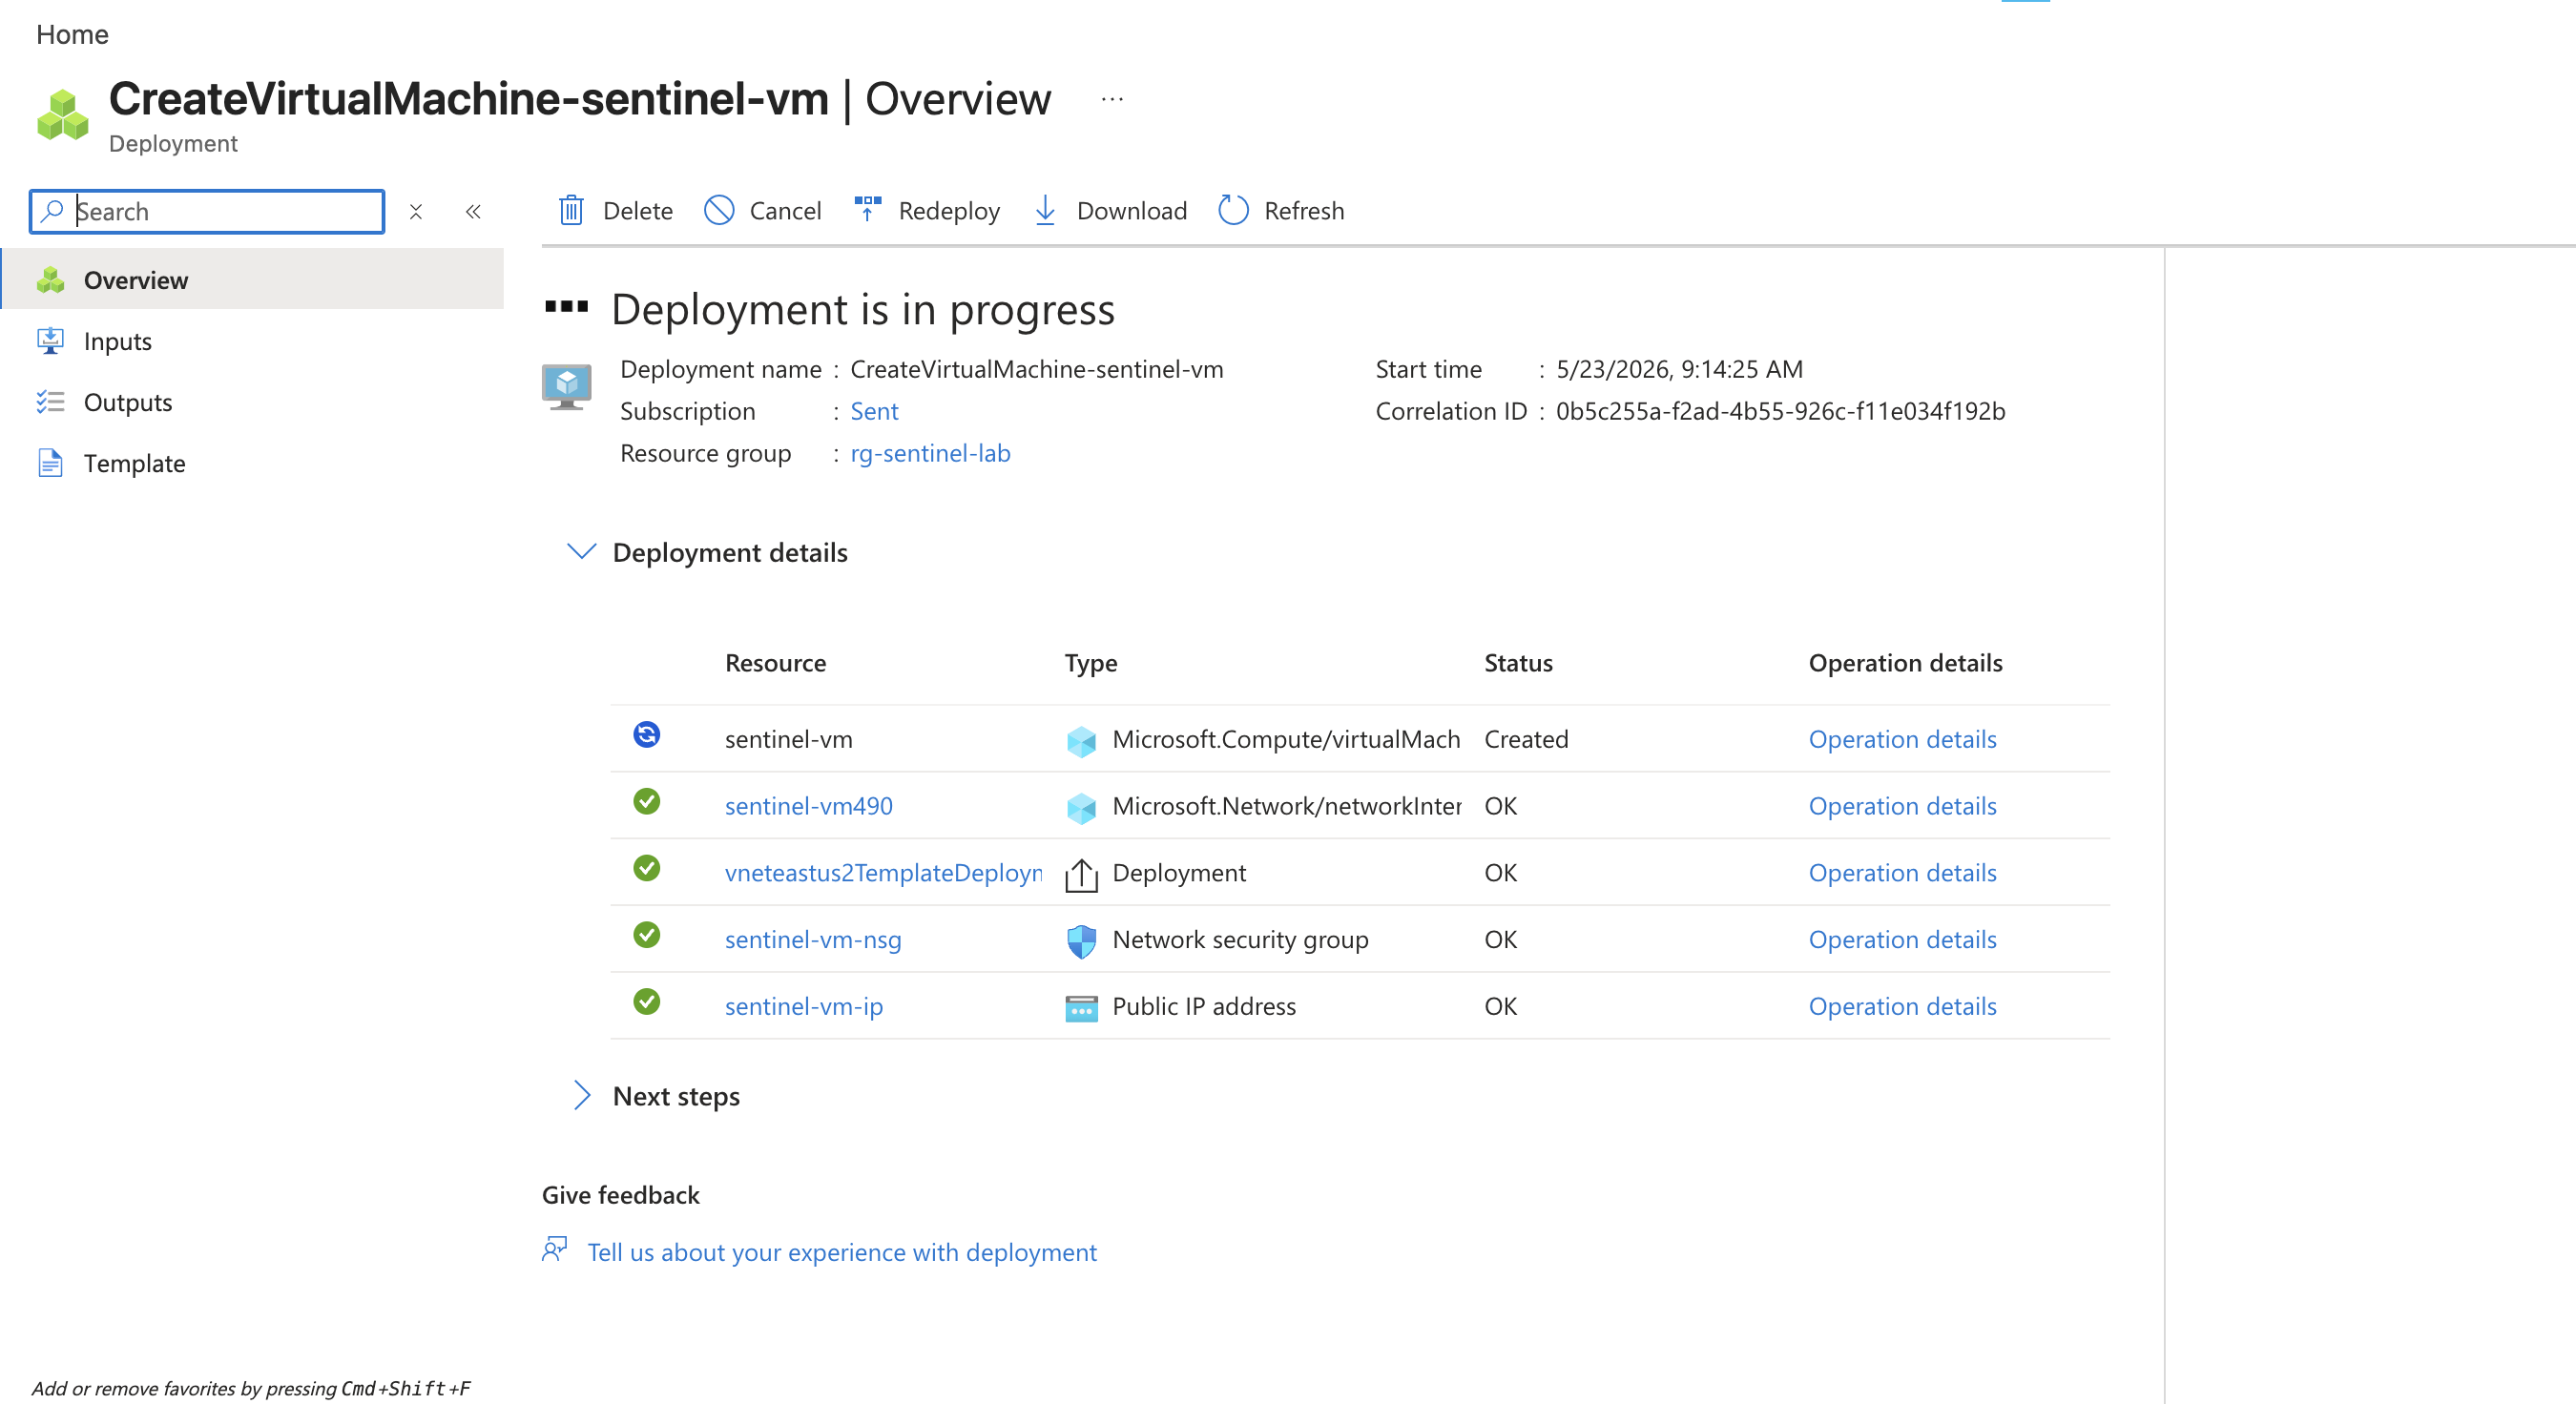This screenshot has height=1404, width=2576.
Task: View Operation details for sentinel-vm-ip
Action: click(1902, 1006)
